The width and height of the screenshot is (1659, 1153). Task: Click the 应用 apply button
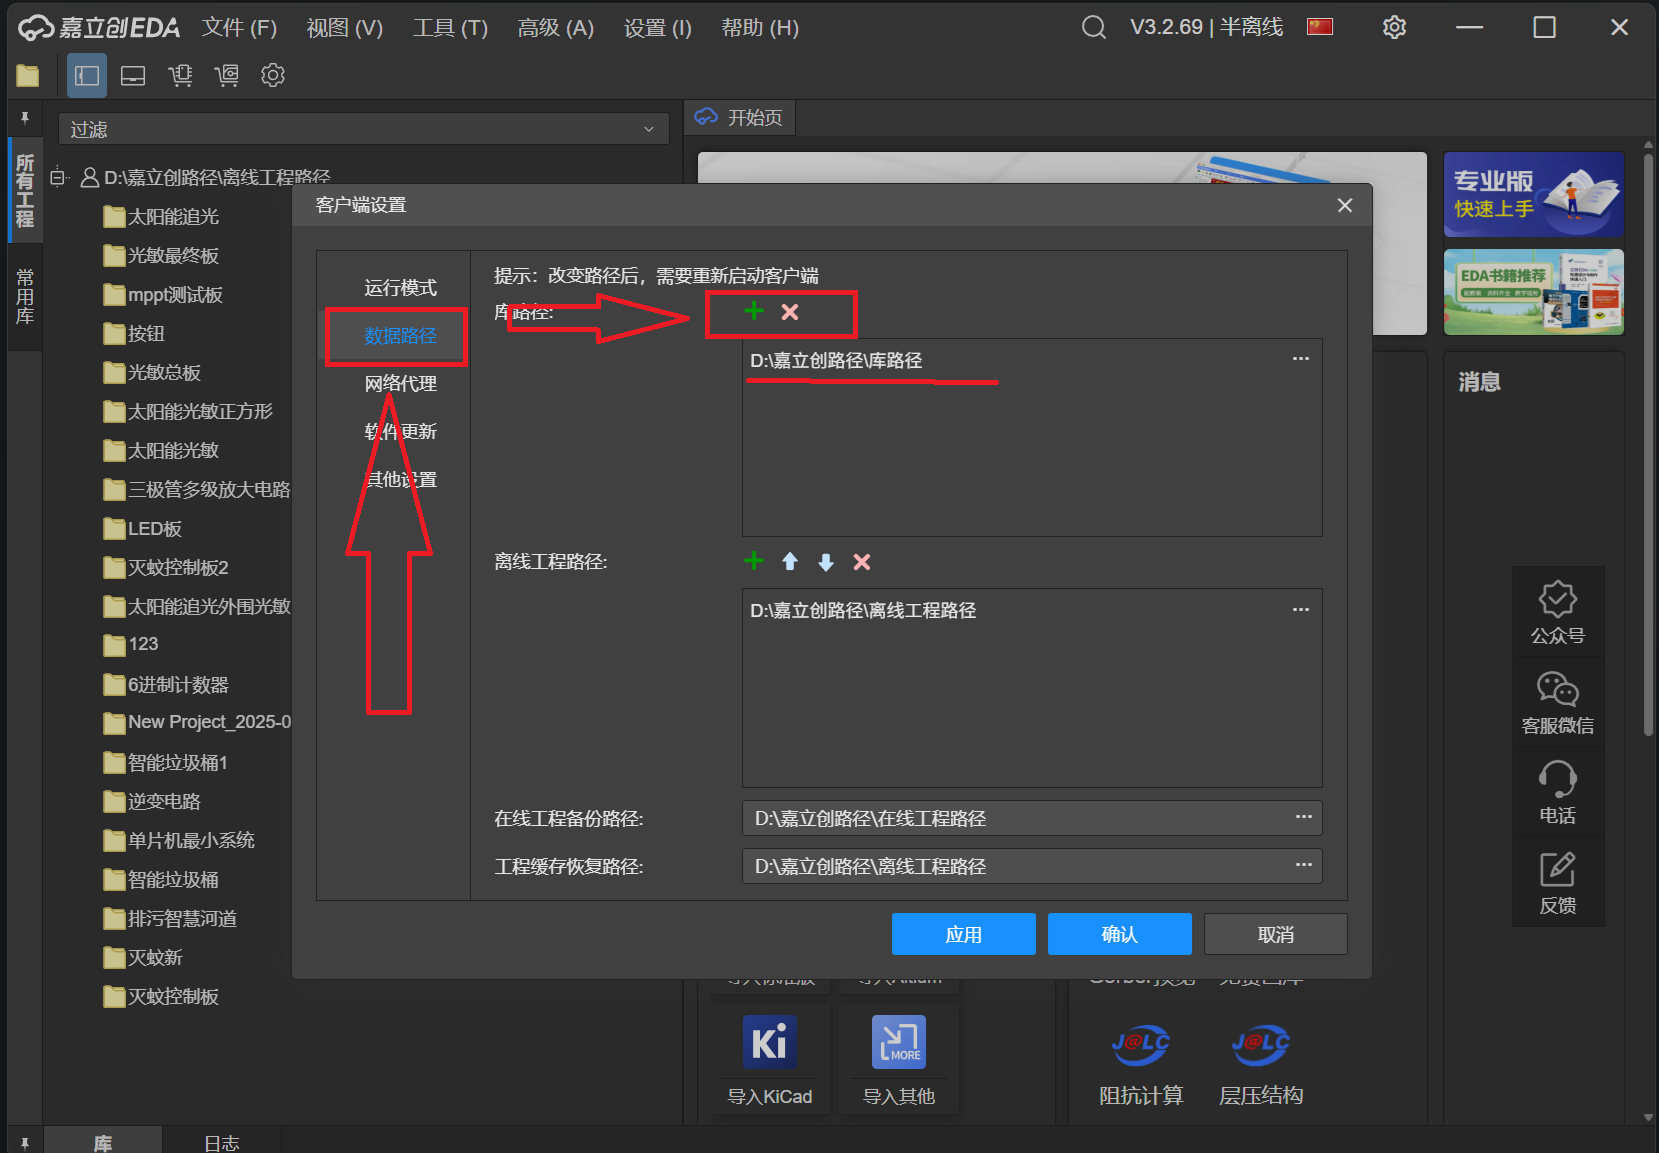(963, 934)
